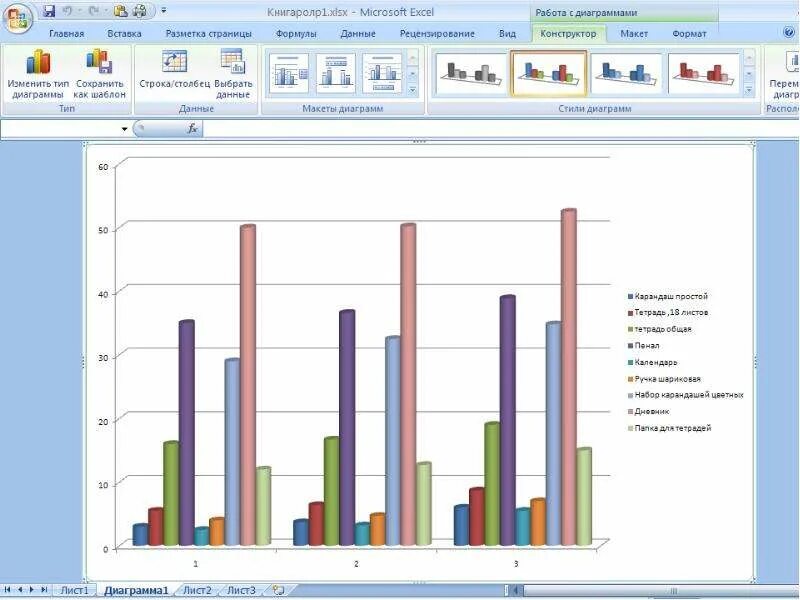Switch Row/Column of chart data
Viewport: 800px width, 600px height.
click(x=174, y=62)
